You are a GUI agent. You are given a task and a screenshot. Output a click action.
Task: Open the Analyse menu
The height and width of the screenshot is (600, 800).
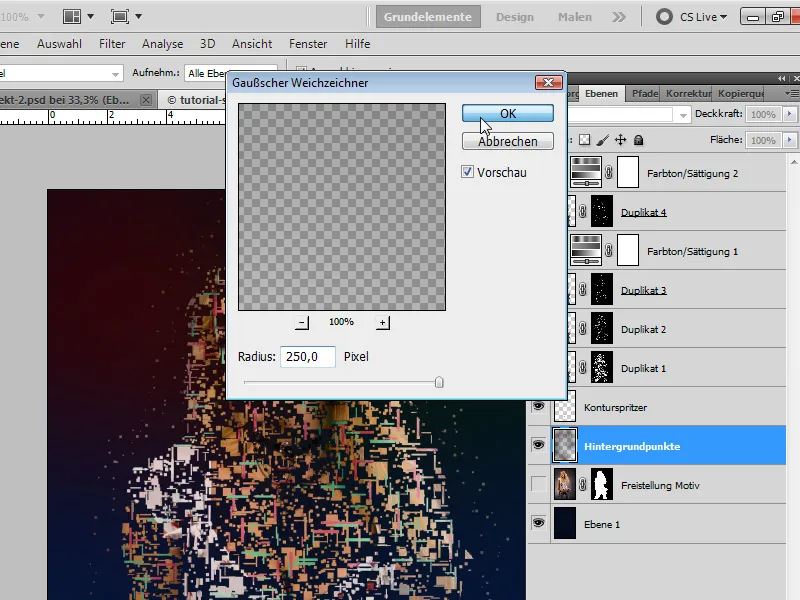(162, 44)
